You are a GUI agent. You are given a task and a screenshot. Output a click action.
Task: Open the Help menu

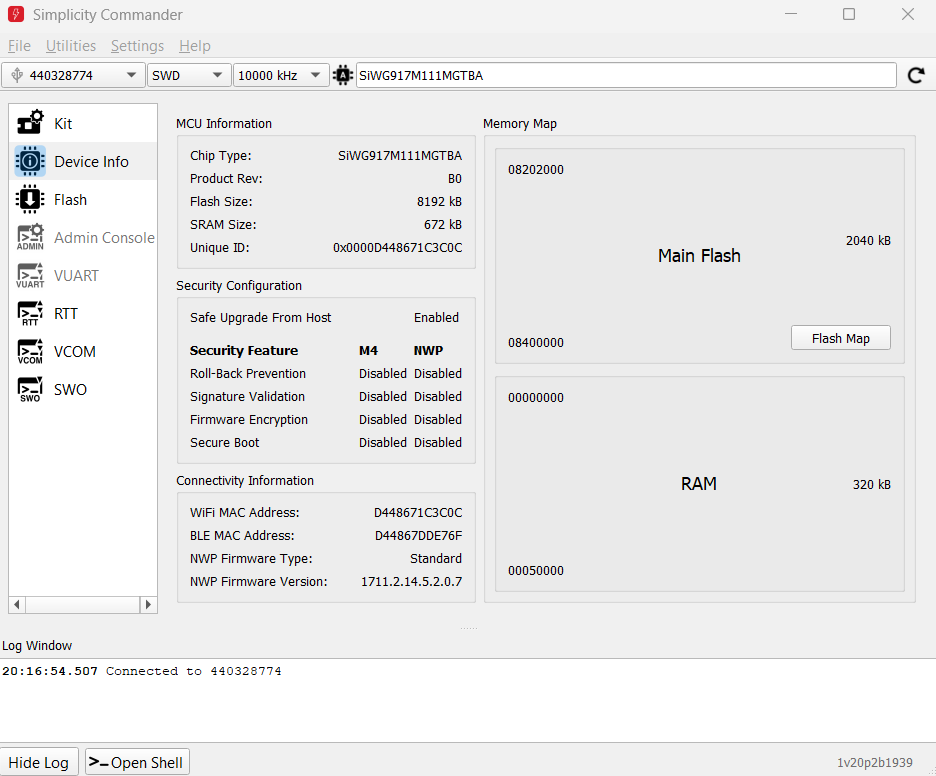point(194,46)
